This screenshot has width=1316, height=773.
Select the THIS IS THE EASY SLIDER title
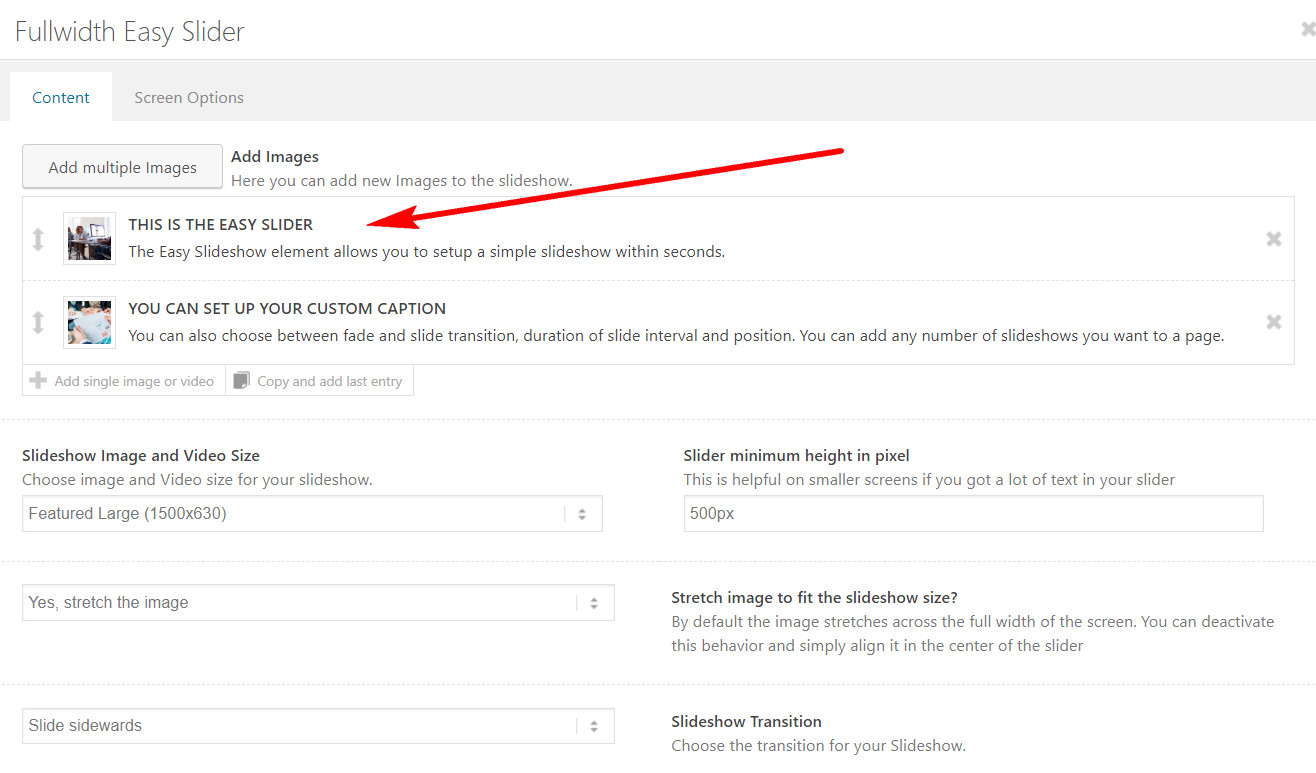(x=221, y=224)
